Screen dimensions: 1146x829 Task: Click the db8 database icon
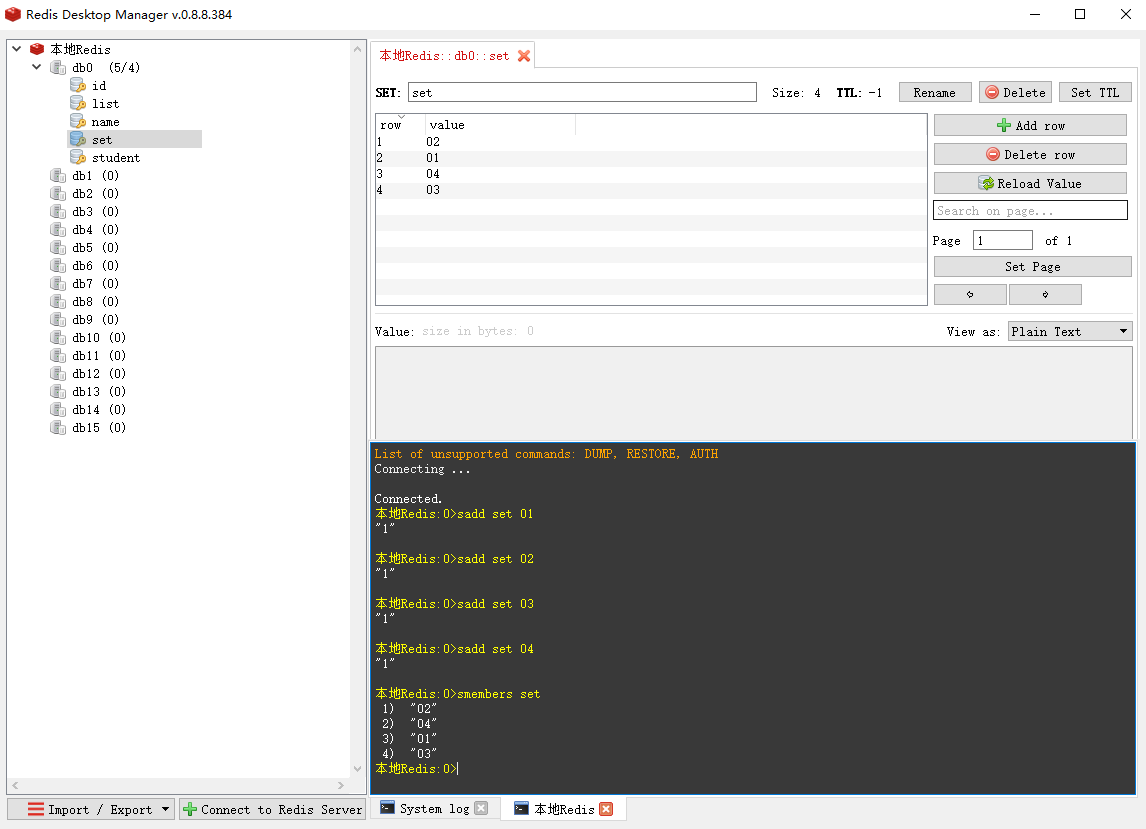tap(58, 301)
